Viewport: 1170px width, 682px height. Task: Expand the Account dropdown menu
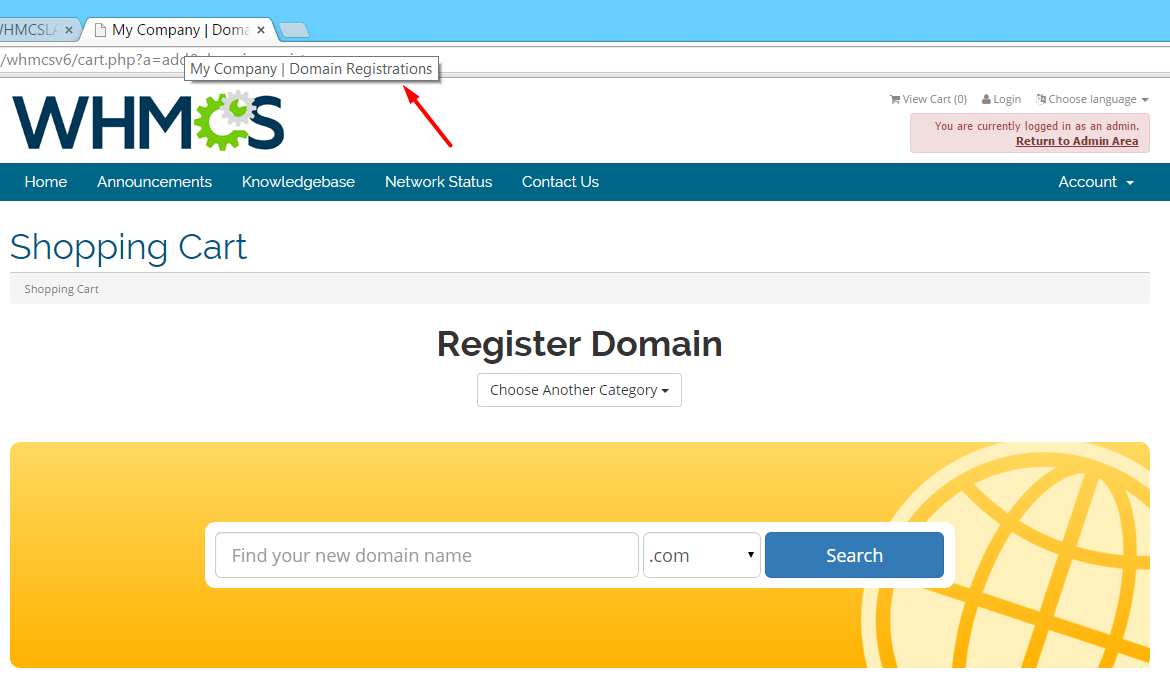(x=1096, y=182)
